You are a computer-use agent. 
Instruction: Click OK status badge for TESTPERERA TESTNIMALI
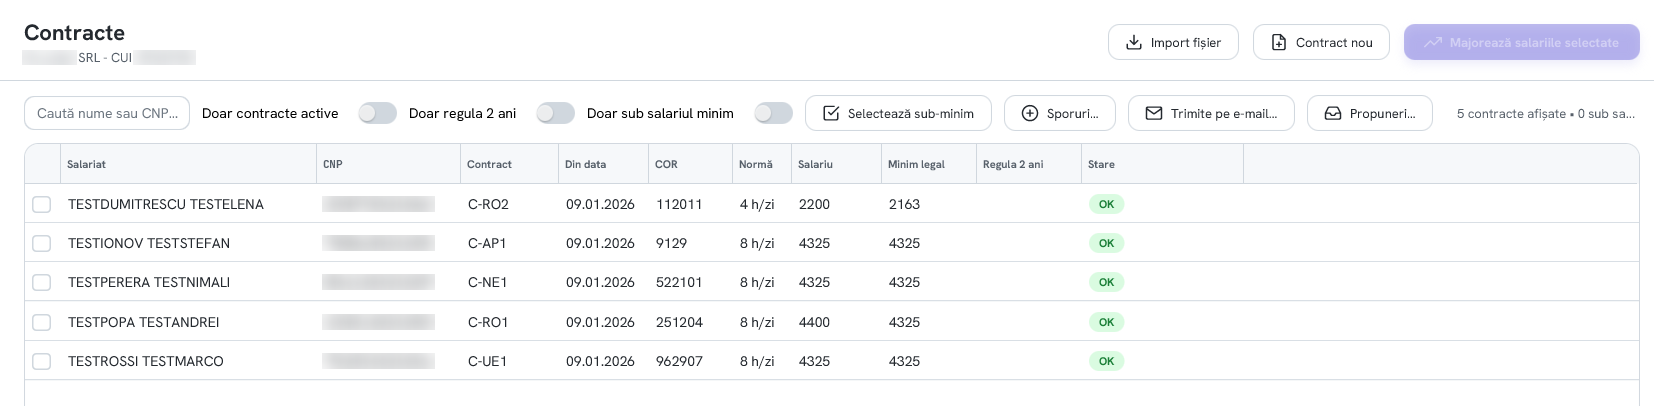(x=1106, y=282)
